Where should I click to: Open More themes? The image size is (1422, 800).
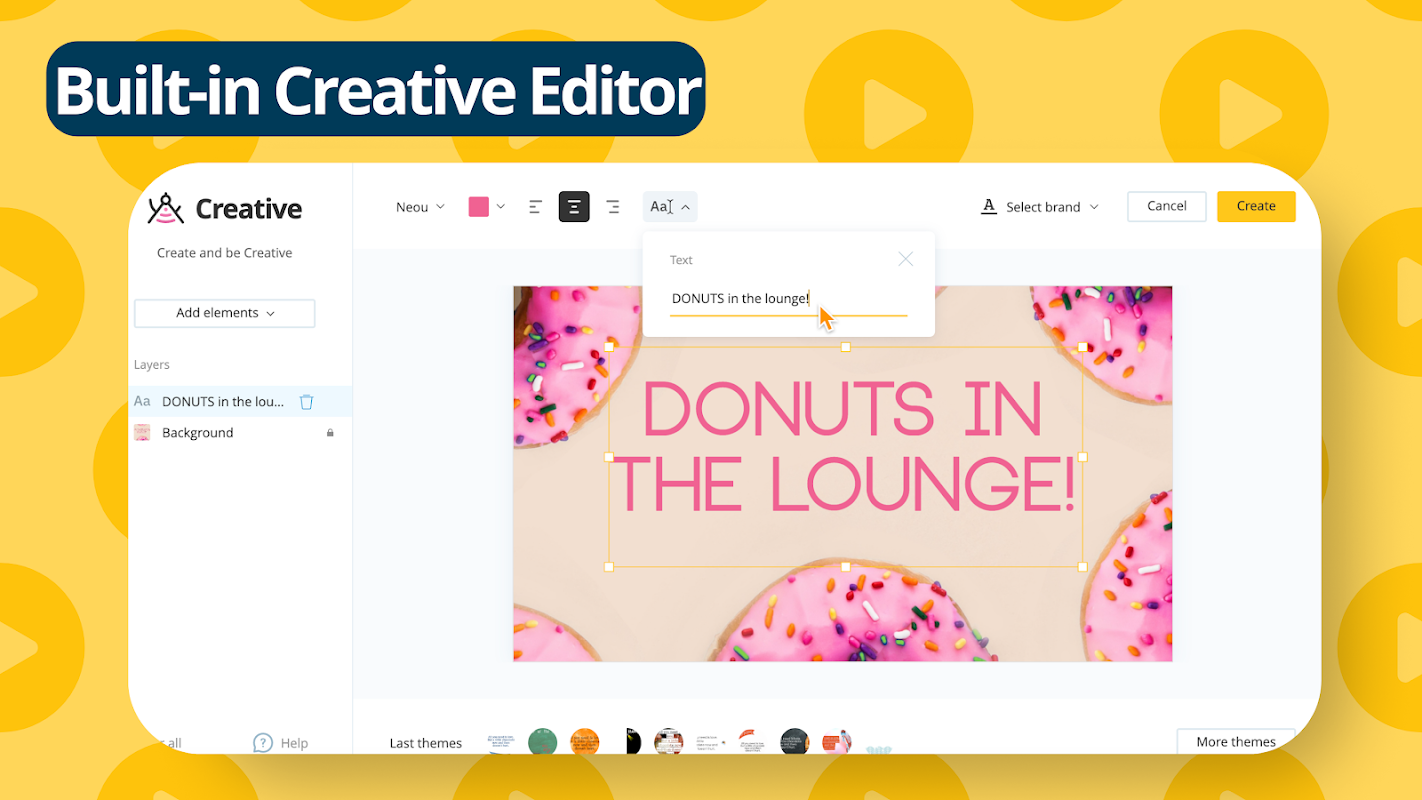click(x=1236, y=741)
